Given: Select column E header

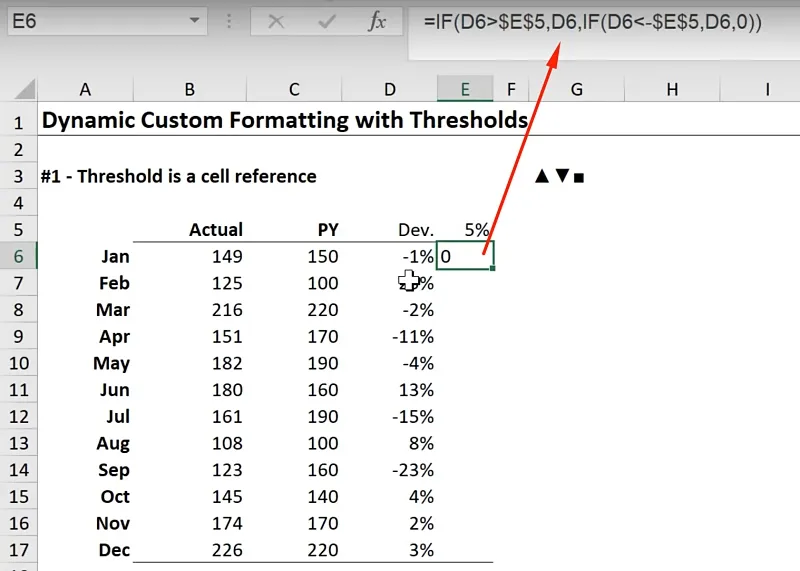Looking at the screenshot, I should pyautogui.click(x=465, y=90).
